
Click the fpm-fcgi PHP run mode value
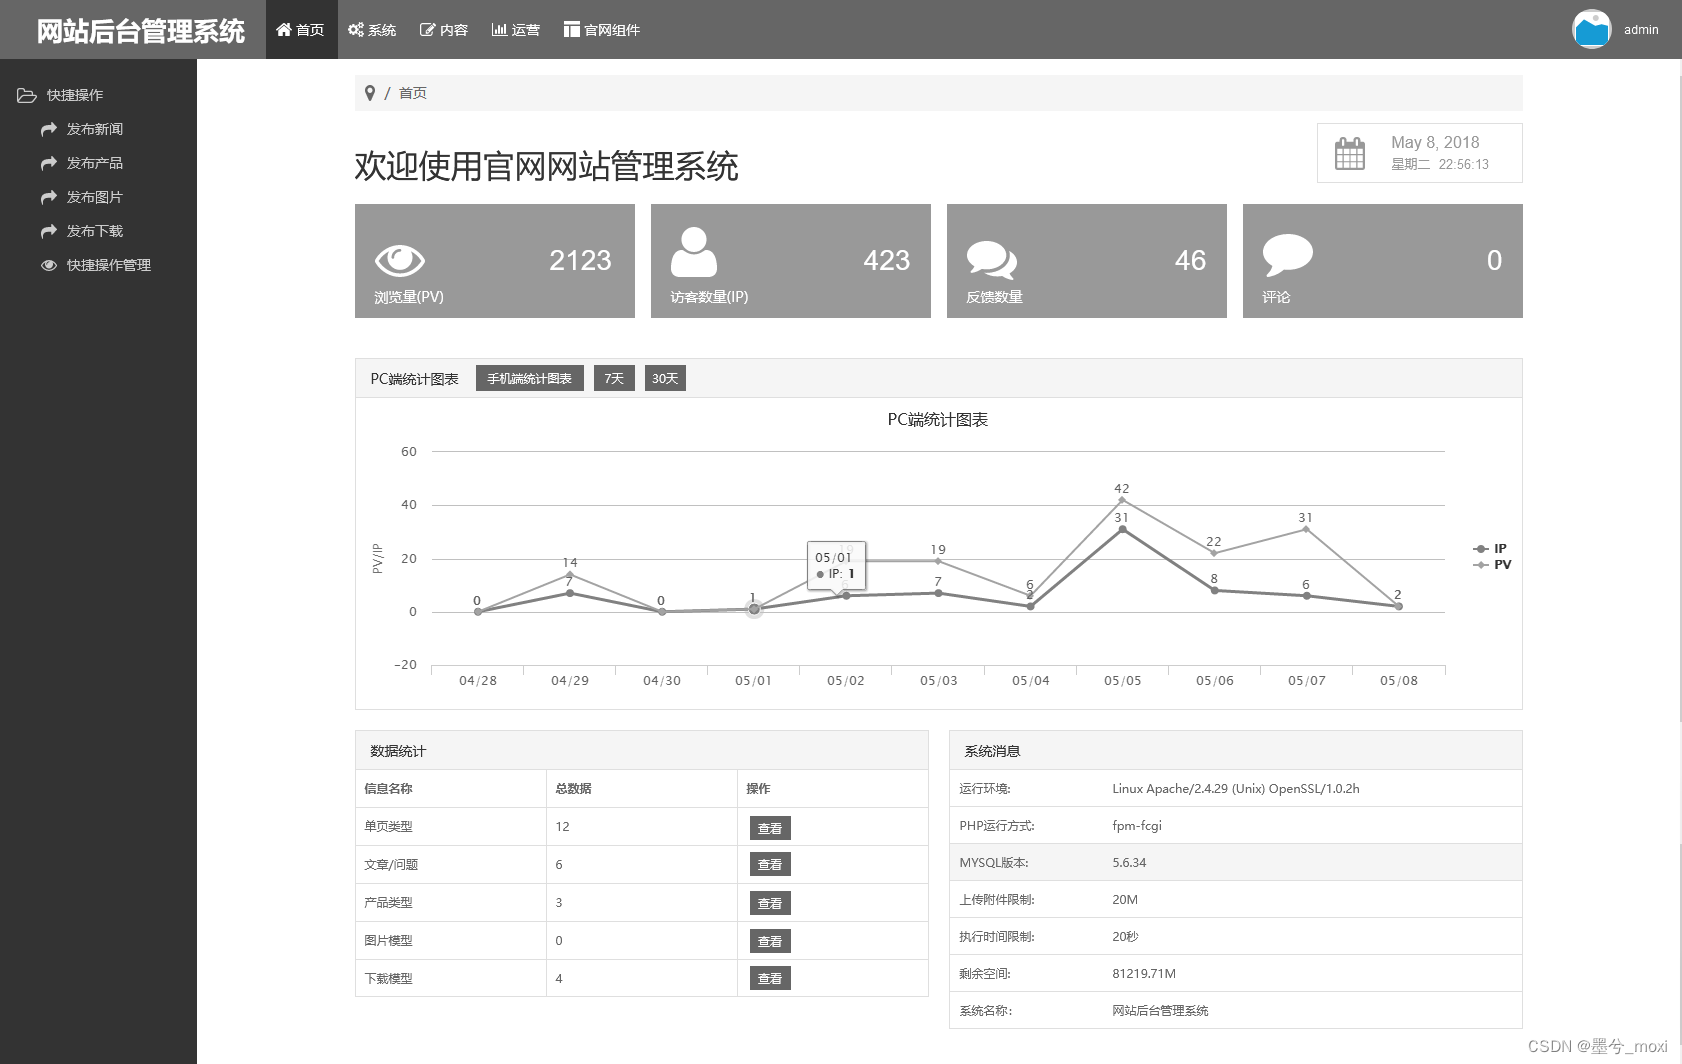tap(1137, 825)
